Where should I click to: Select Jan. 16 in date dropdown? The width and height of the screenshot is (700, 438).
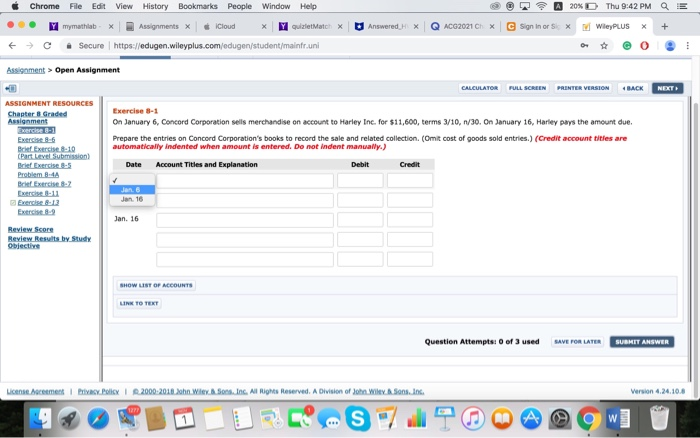[x=132, y=199]
